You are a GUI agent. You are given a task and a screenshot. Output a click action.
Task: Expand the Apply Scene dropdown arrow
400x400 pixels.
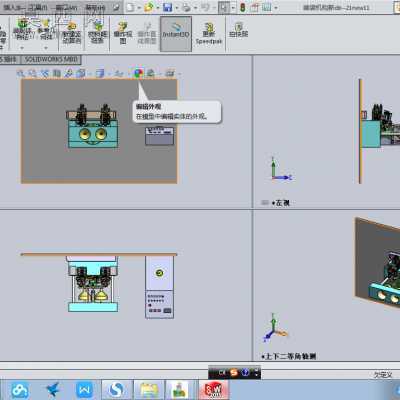[159, 73]
